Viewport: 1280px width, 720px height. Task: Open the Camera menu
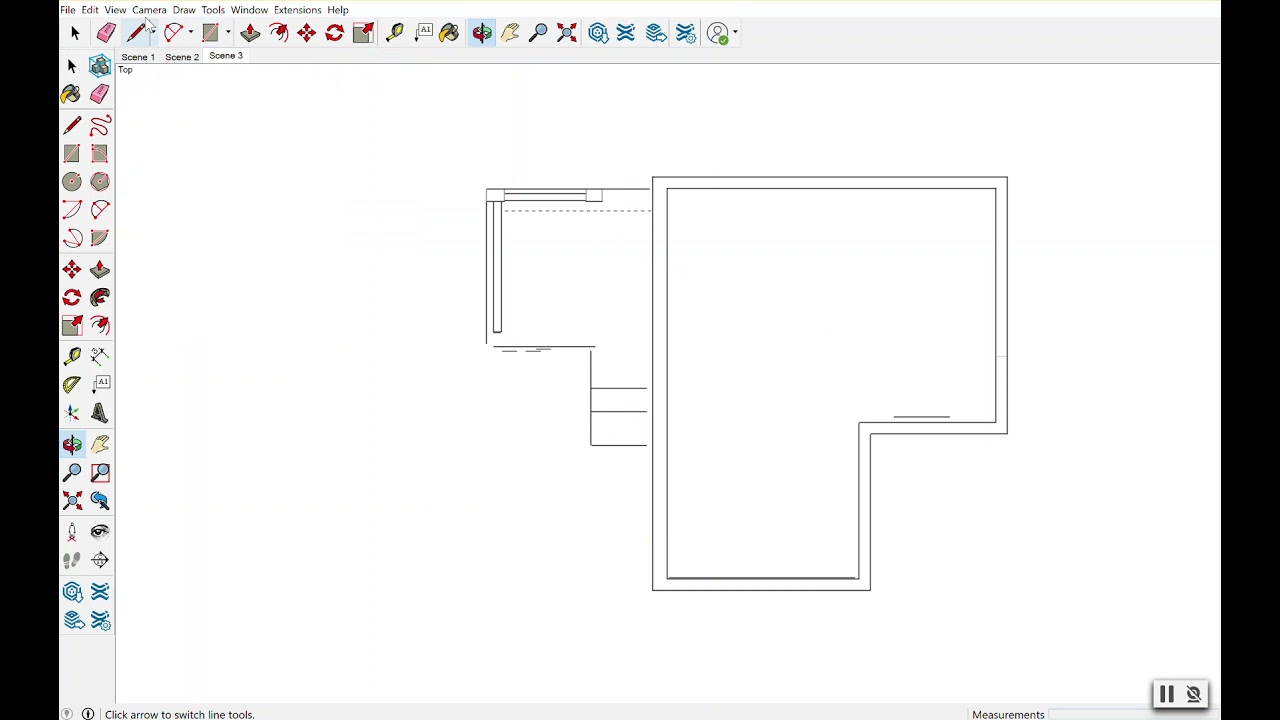pos(149,10)
